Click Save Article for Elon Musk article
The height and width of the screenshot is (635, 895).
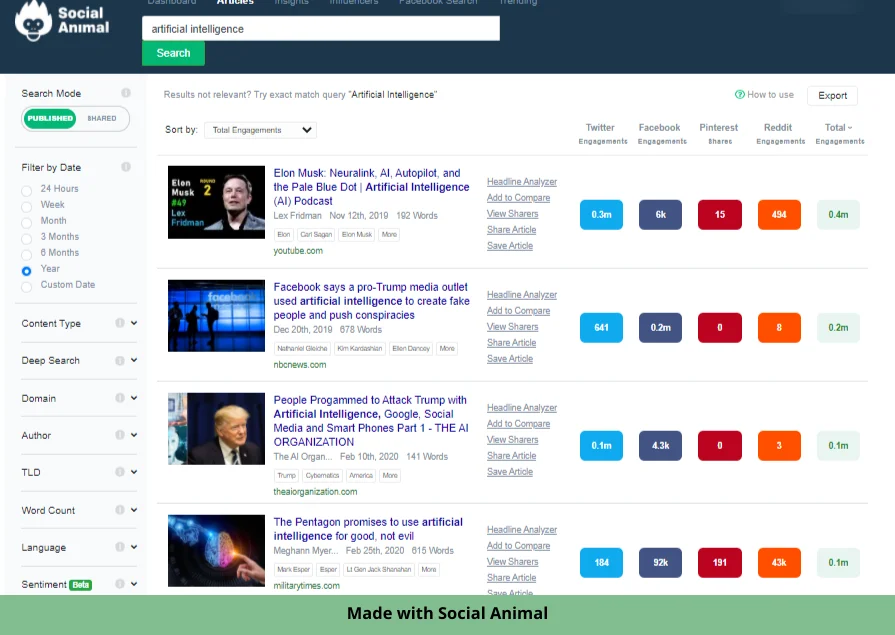click(x=509, y=246)
